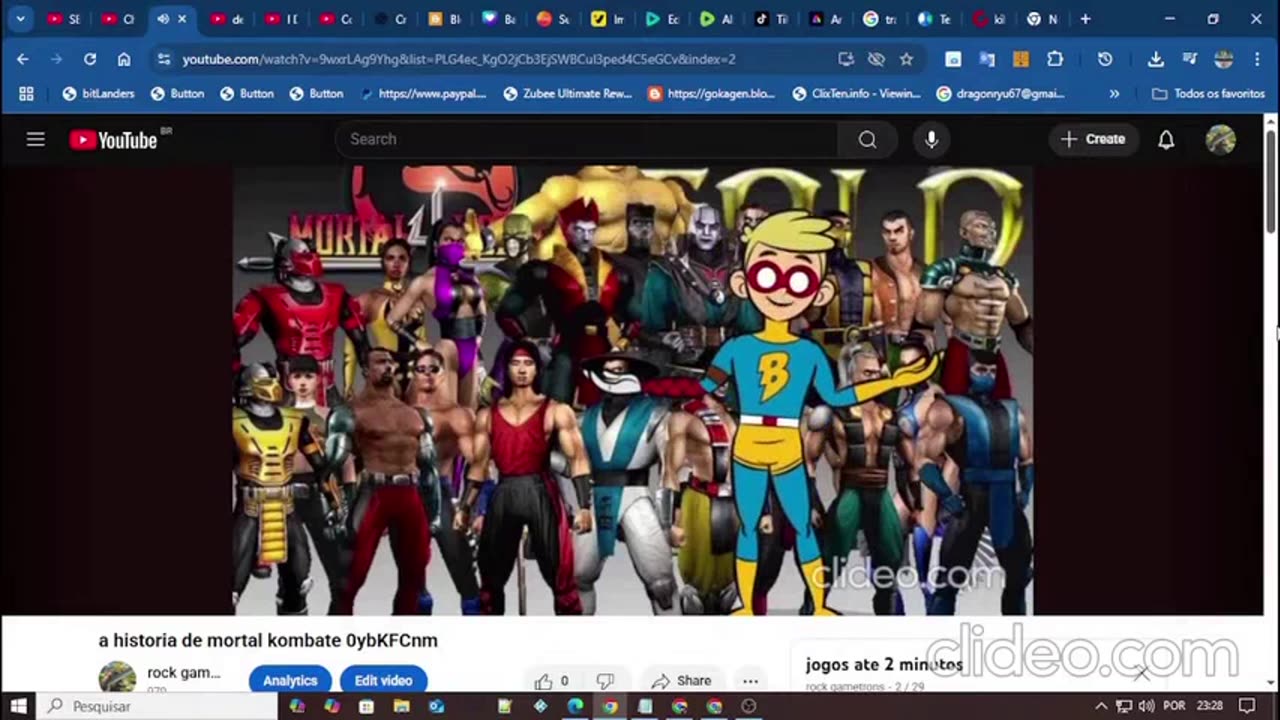The width and height of the screenshot is (1280, 720).
Task: Open the ClixTen.info bookmark
Action: 856,93
